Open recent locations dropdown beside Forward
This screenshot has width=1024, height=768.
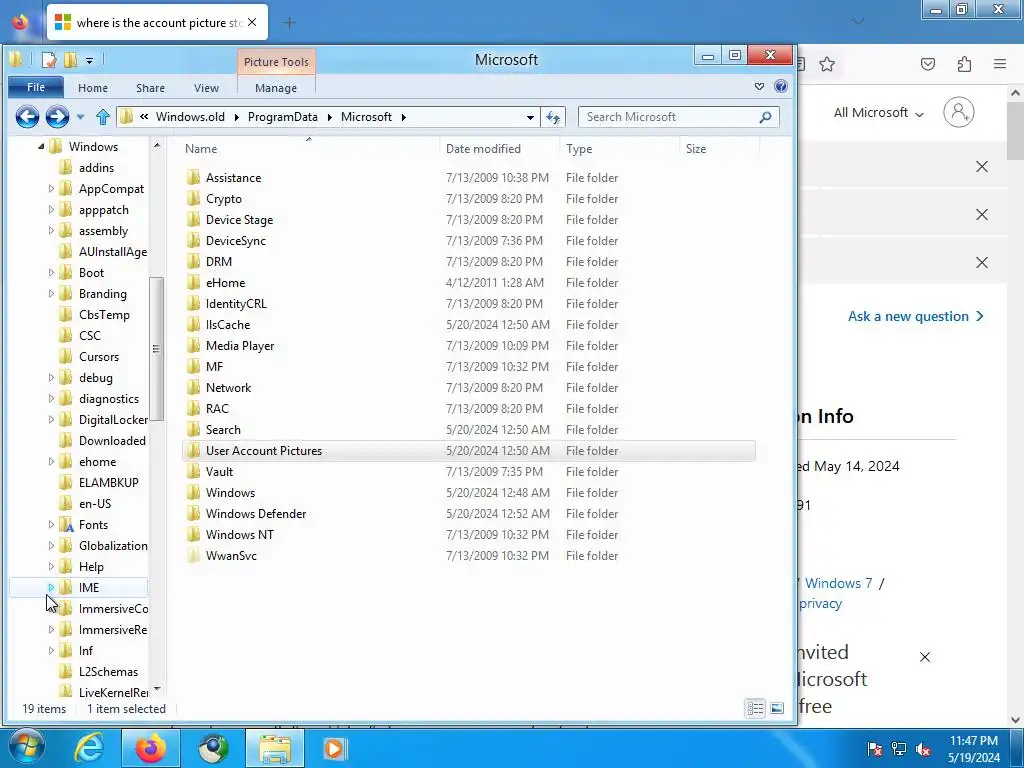point(80,117)
